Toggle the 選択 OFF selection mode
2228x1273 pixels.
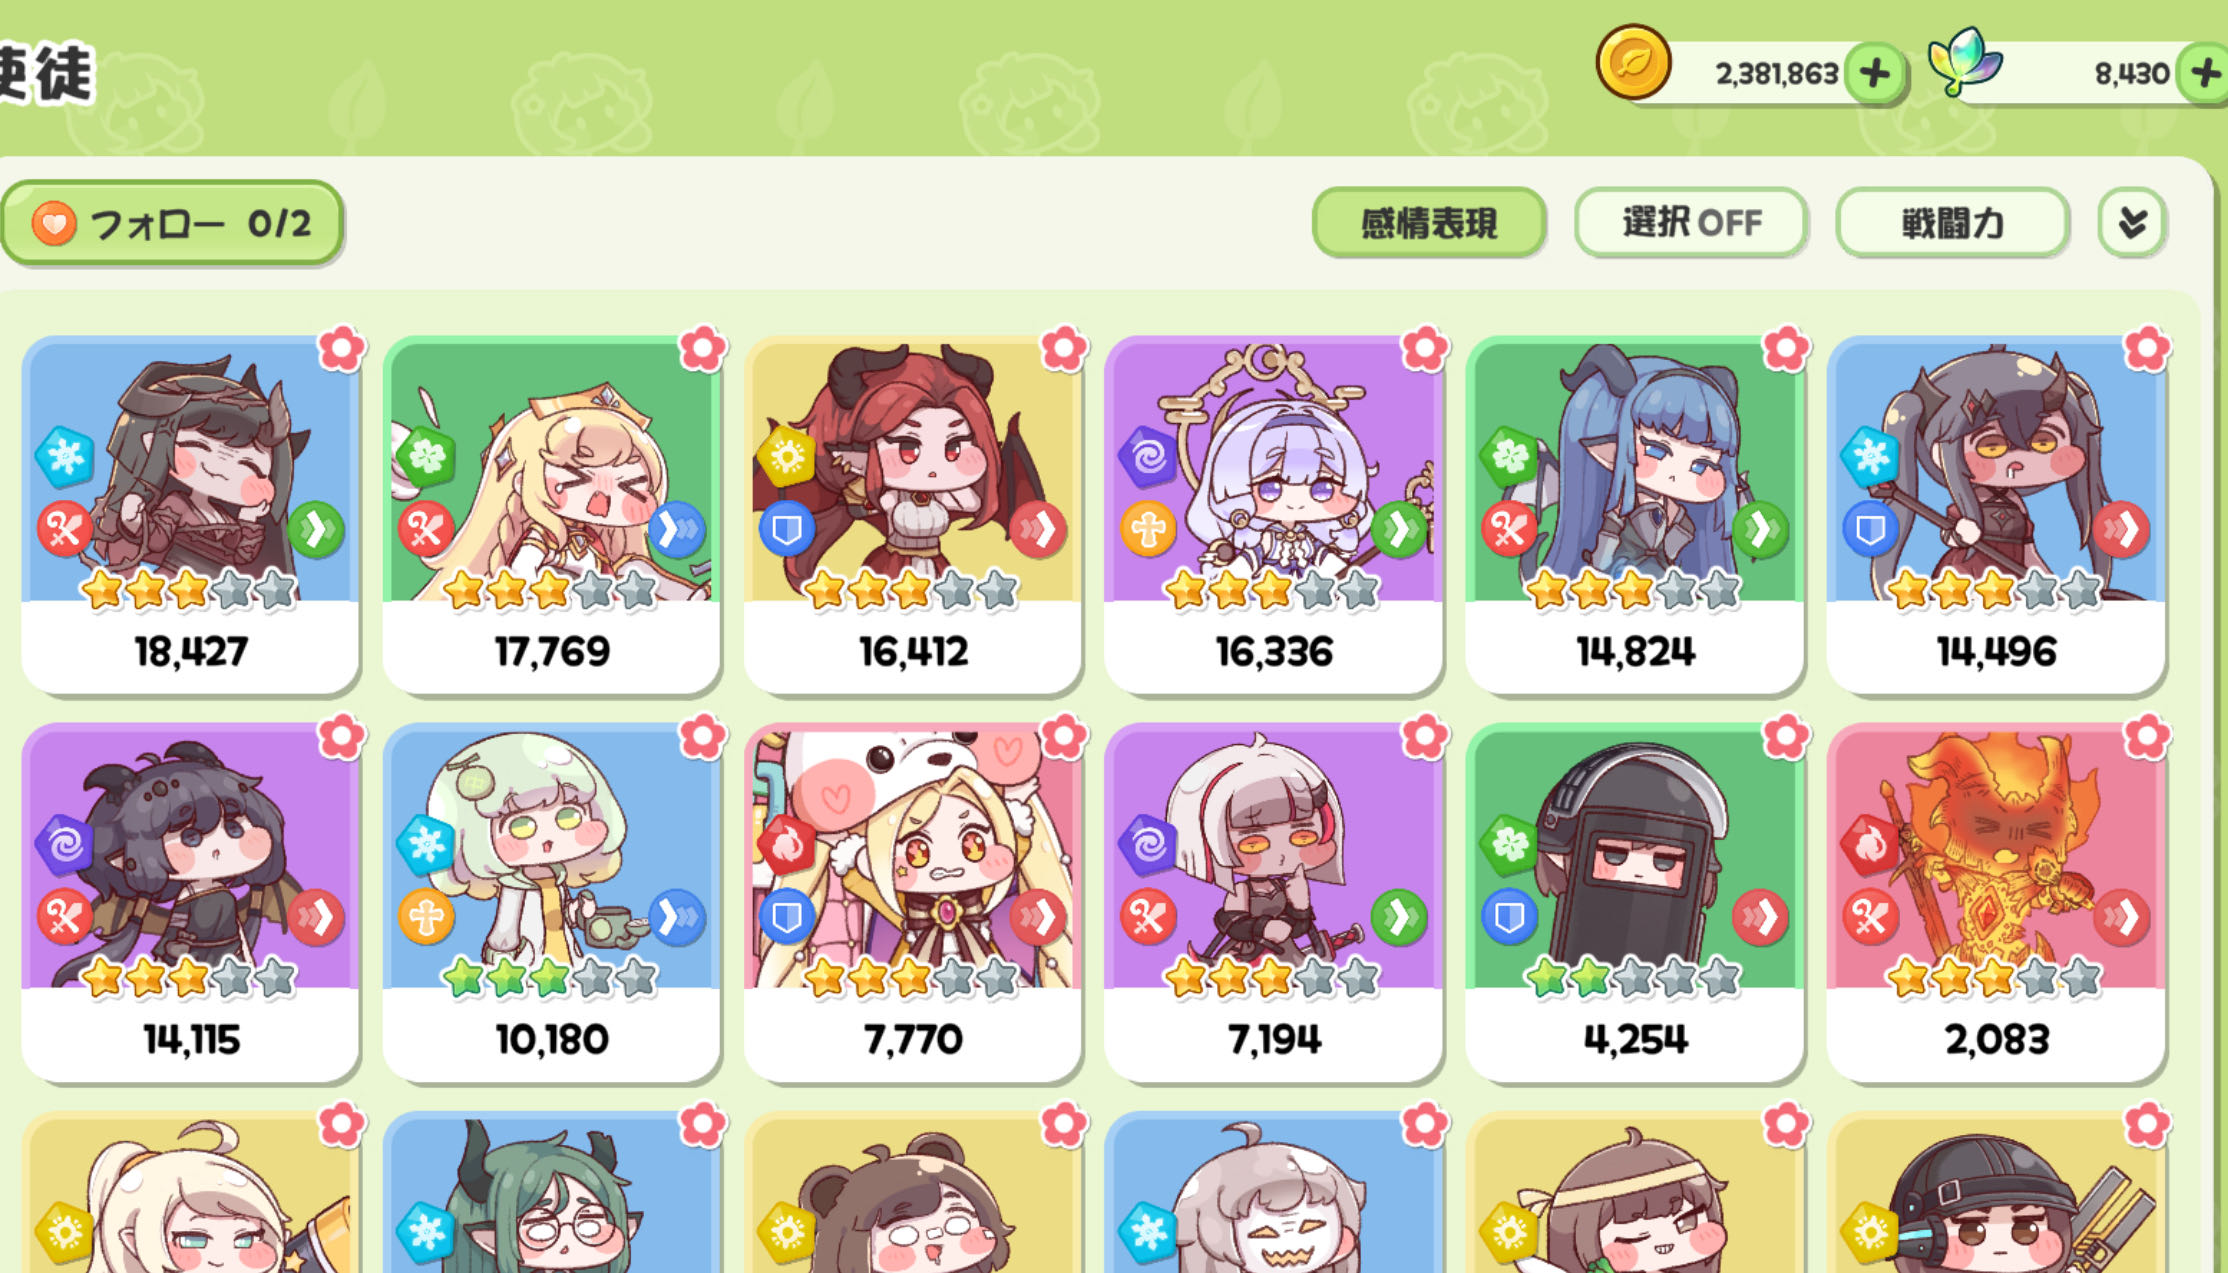coord(1691,222)
